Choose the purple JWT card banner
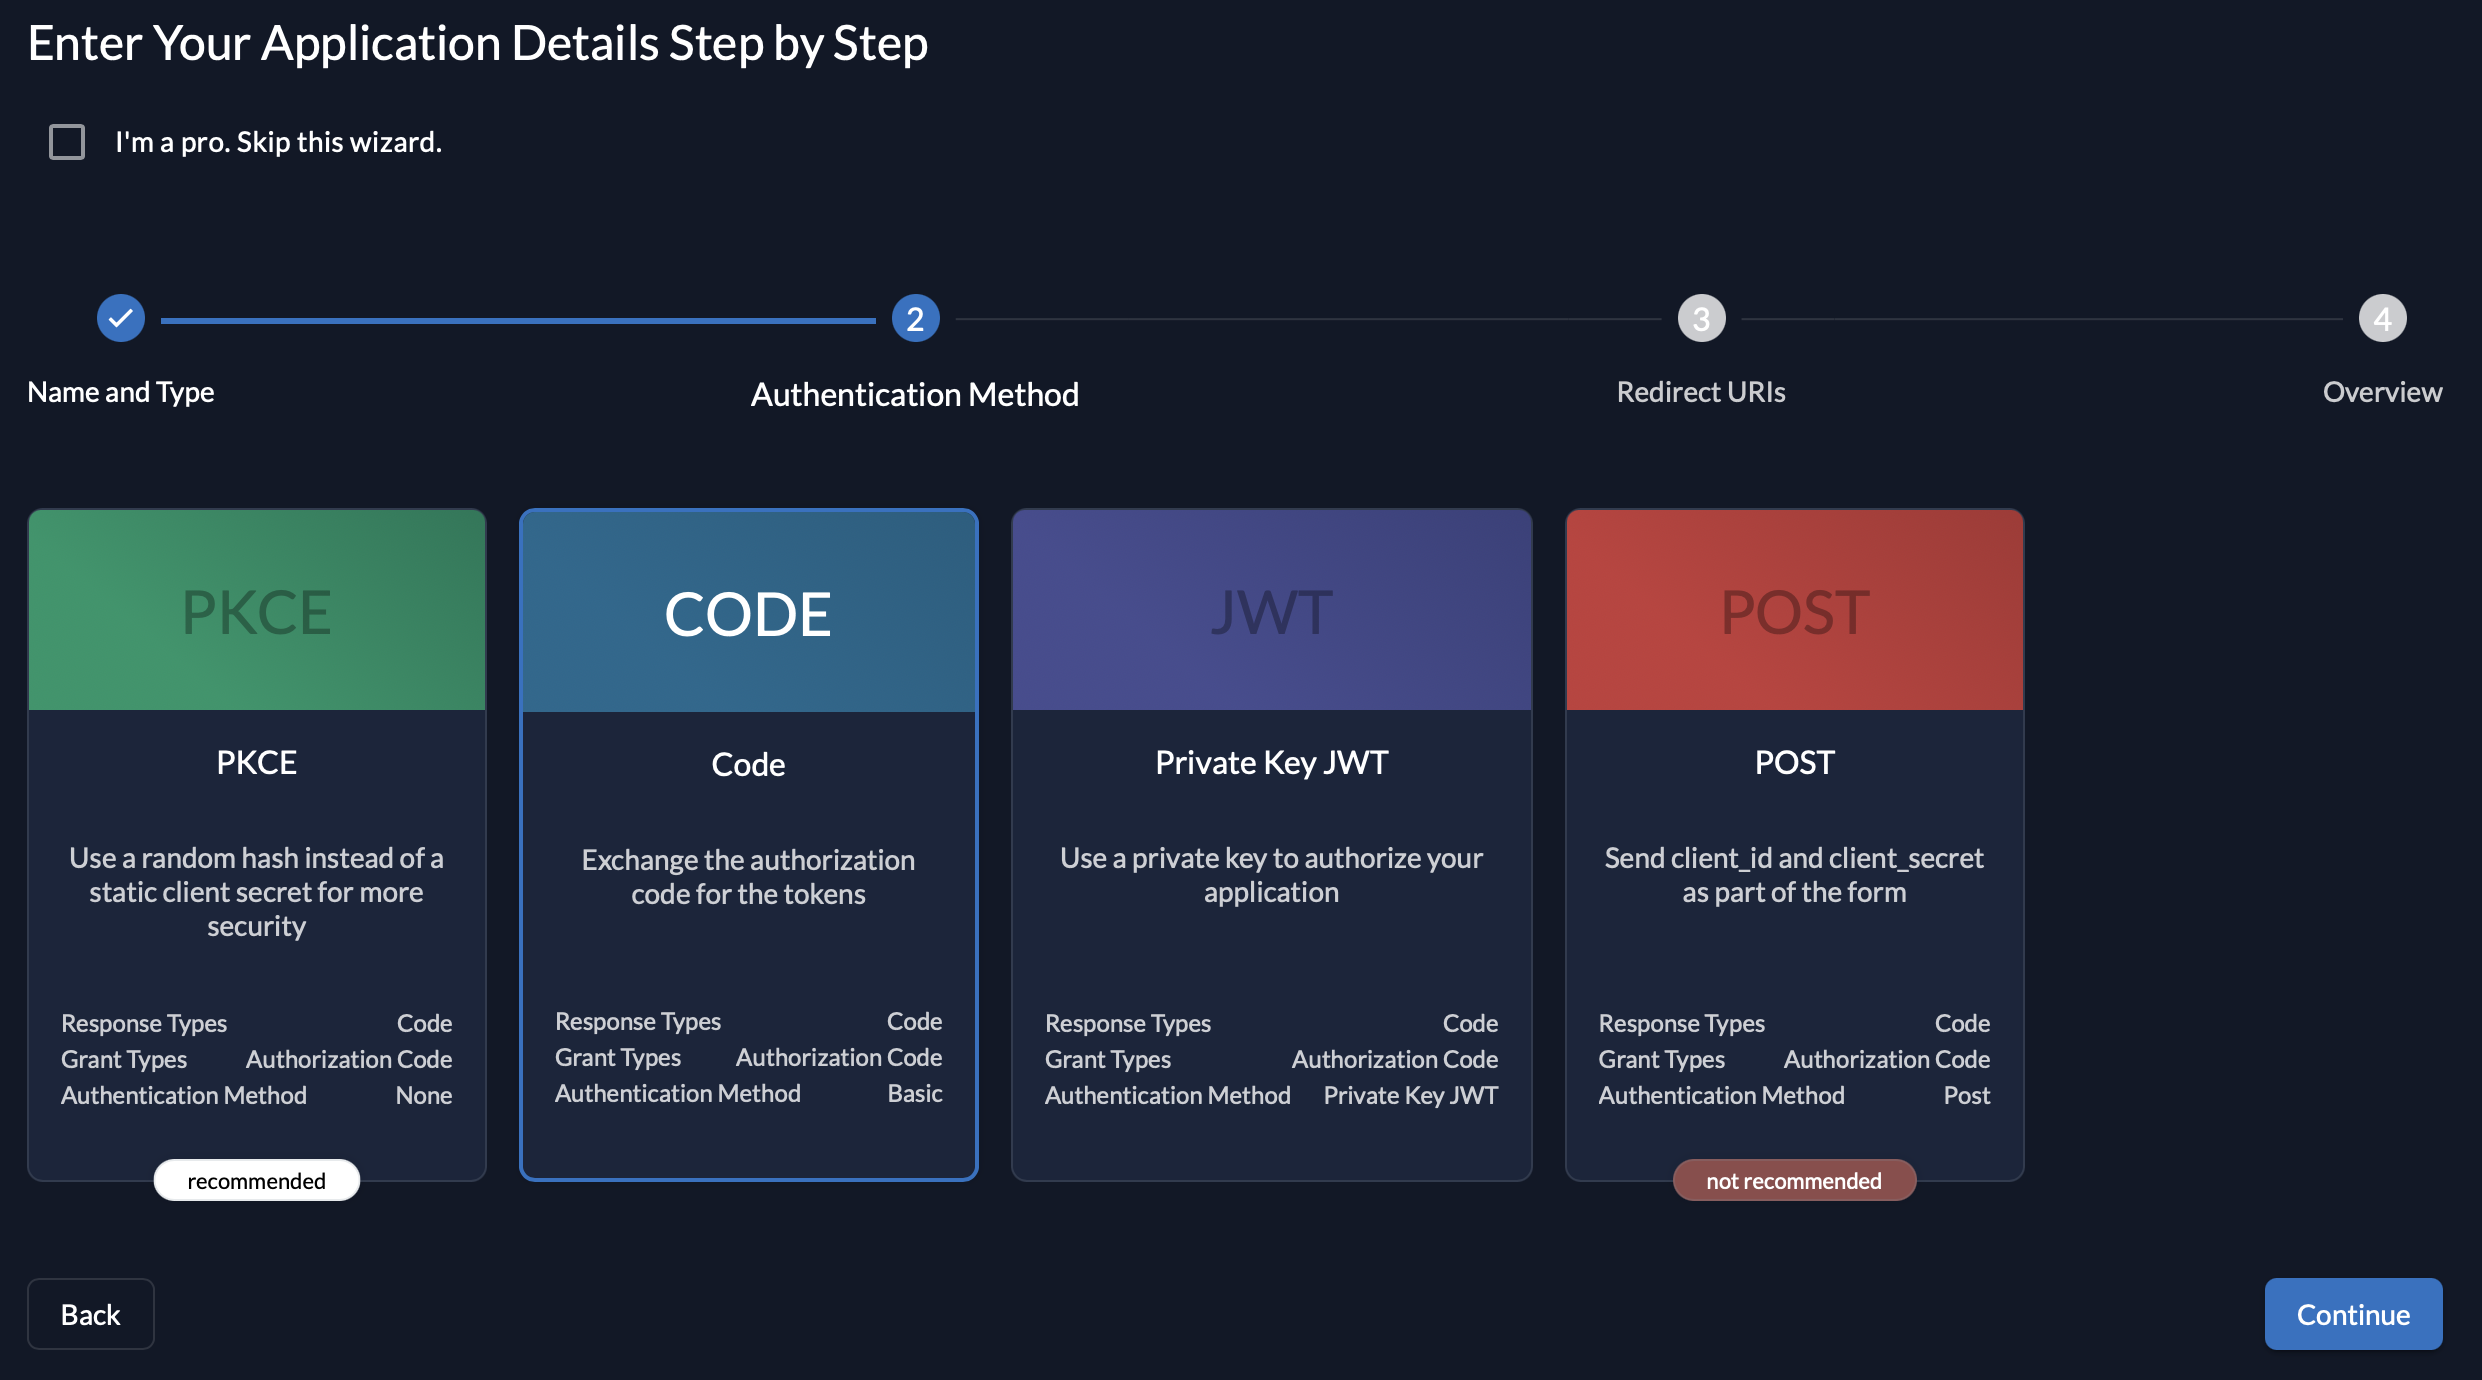 (1271, 611)
